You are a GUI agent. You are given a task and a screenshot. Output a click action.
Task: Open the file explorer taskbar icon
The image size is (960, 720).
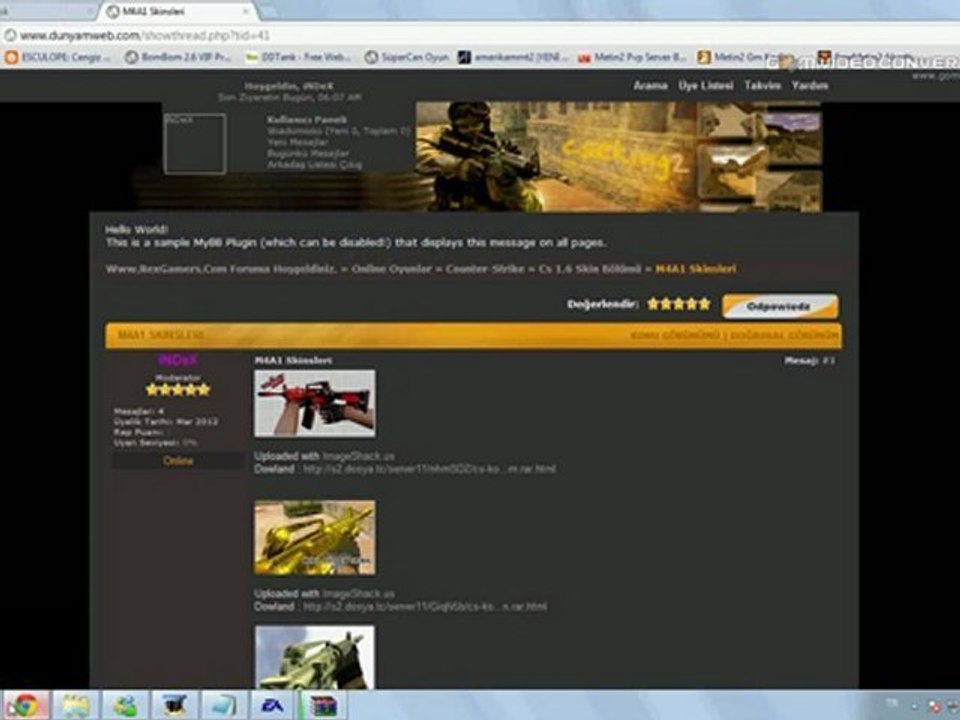coord(76,705)
